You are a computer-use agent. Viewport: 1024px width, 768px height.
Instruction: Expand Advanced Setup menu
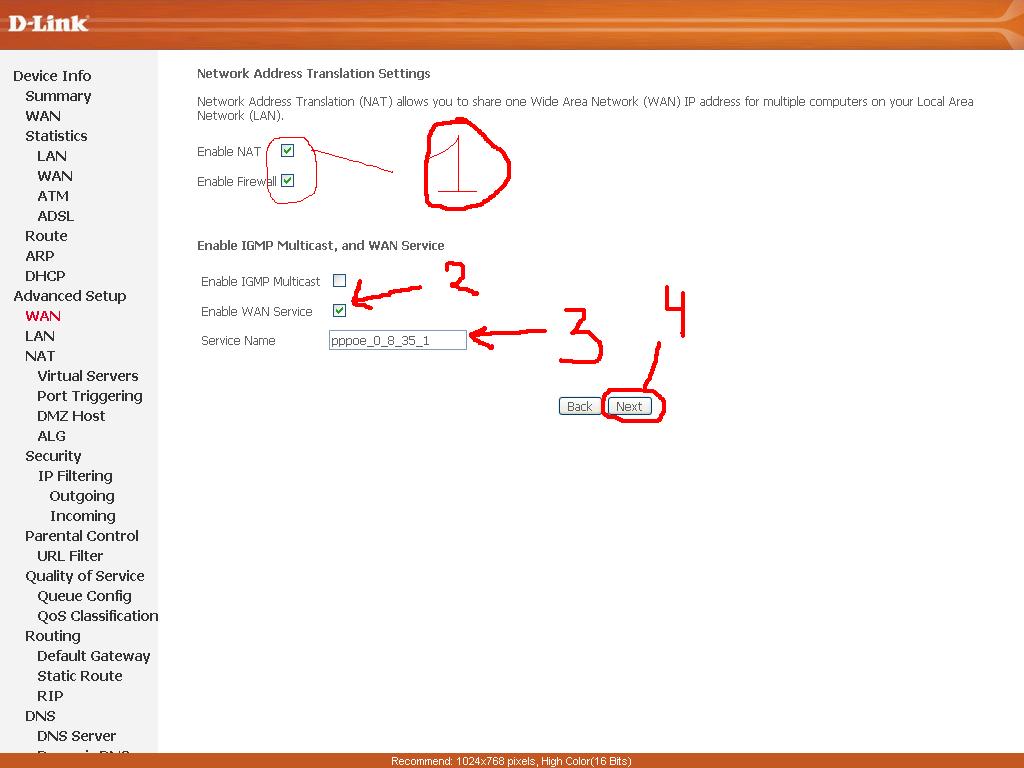pos(70,296)
